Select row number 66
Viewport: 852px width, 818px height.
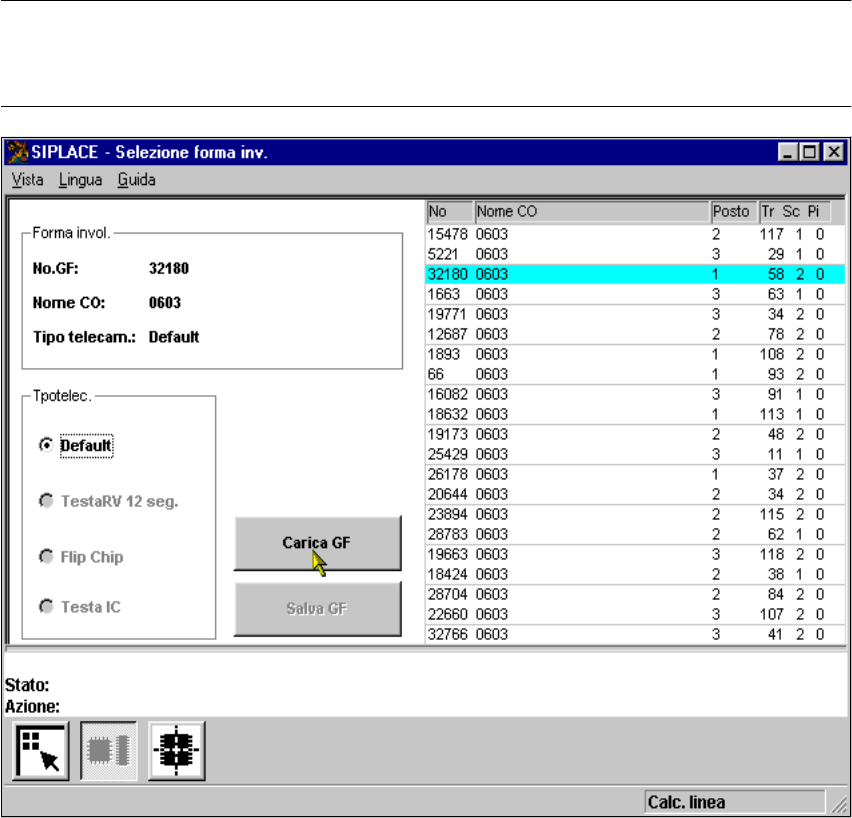[635, 374]
